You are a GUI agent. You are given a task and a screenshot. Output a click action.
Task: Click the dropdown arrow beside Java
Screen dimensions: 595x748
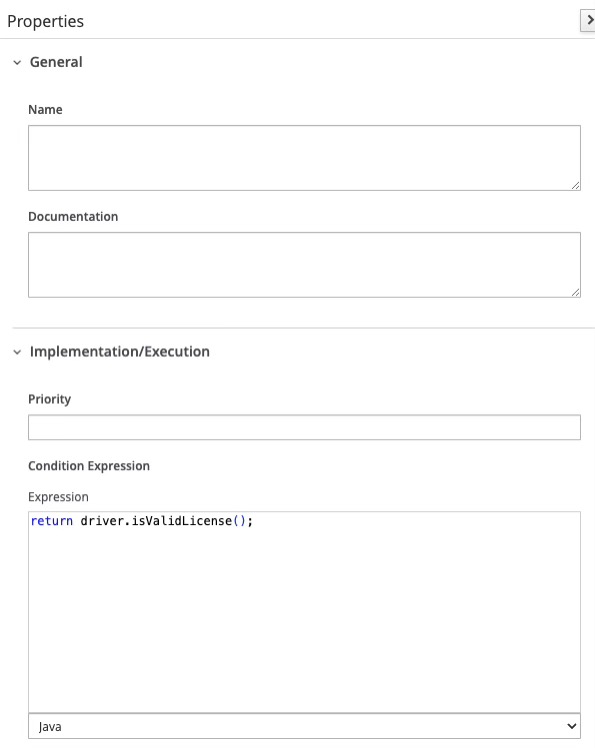(x=571, y=726)
